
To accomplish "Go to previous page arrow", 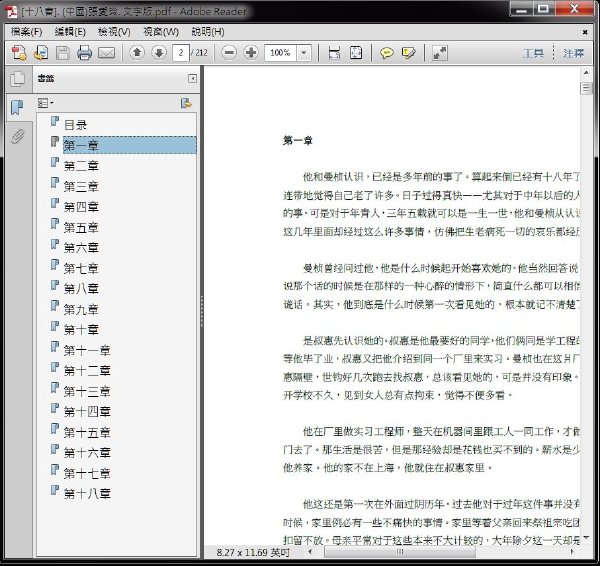I will tap(137, 52).
